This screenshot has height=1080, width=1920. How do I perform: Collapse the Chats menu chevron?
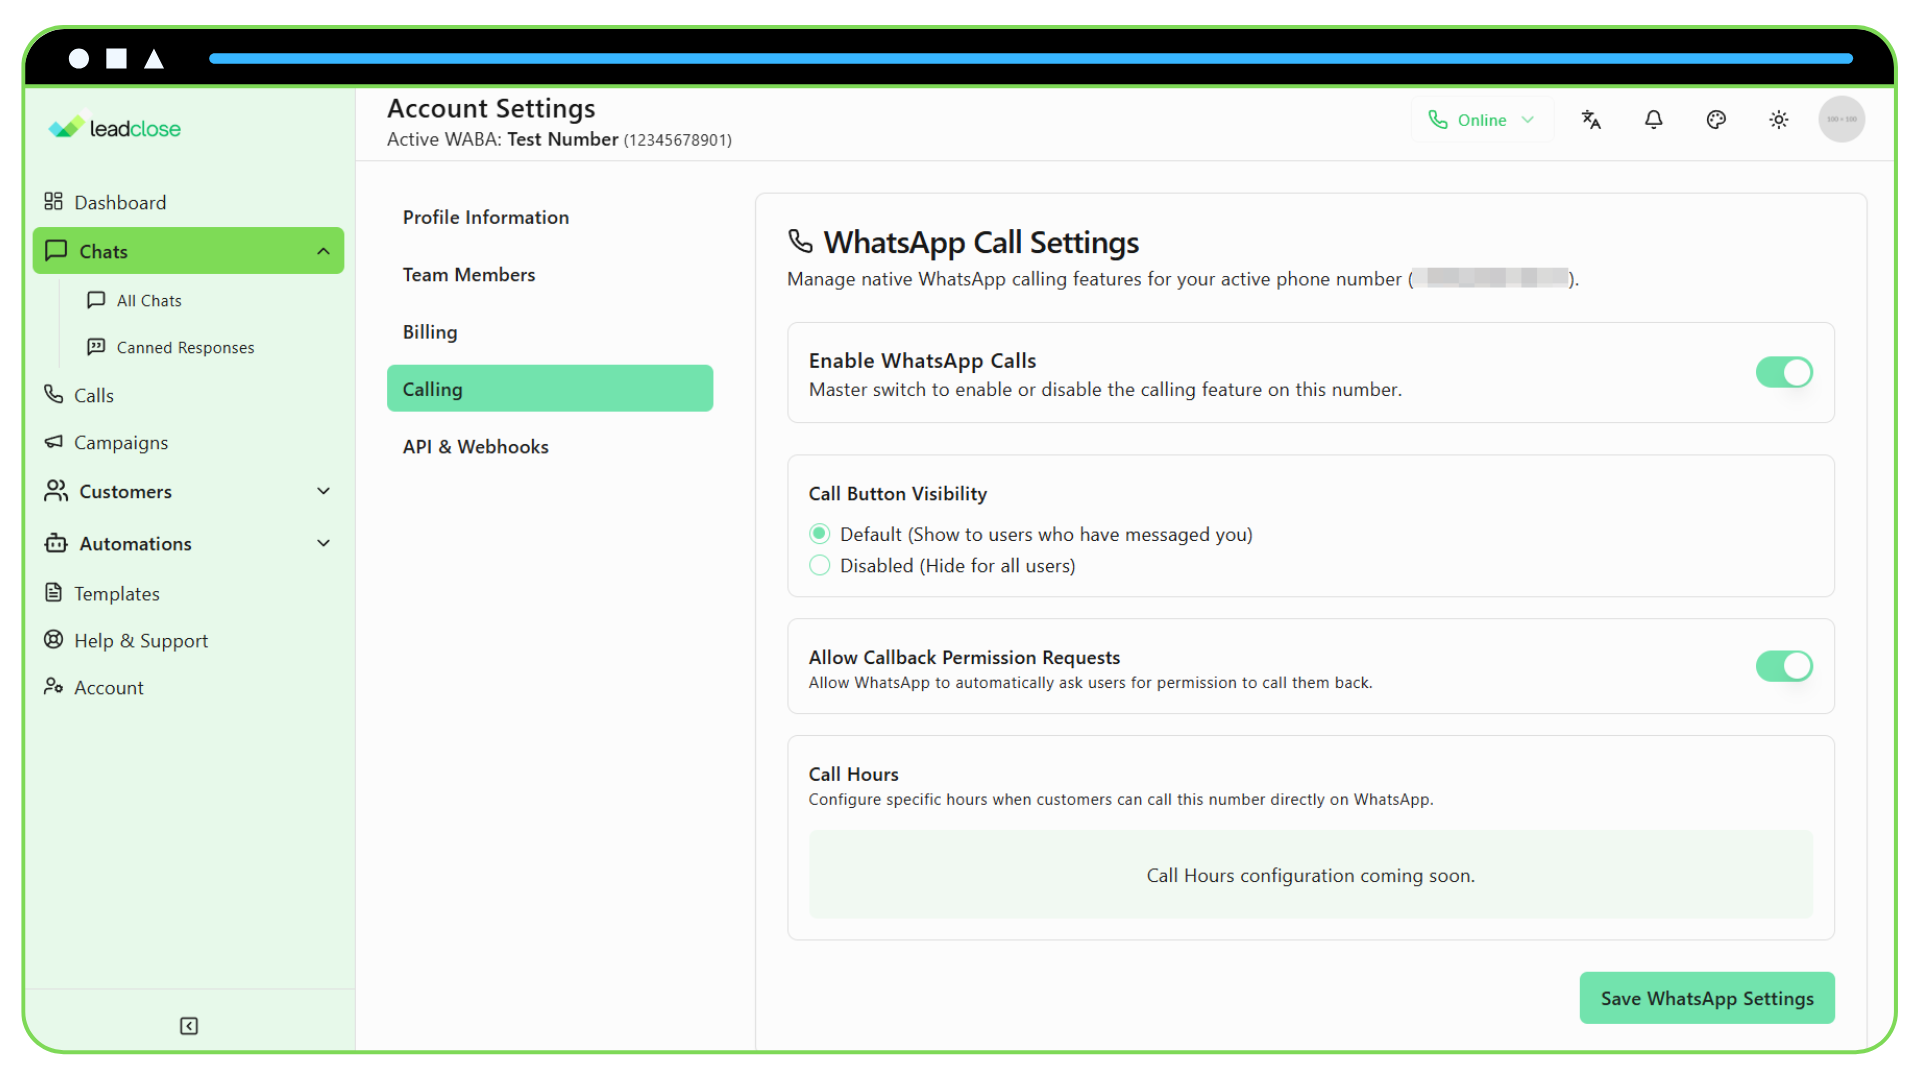323,251
